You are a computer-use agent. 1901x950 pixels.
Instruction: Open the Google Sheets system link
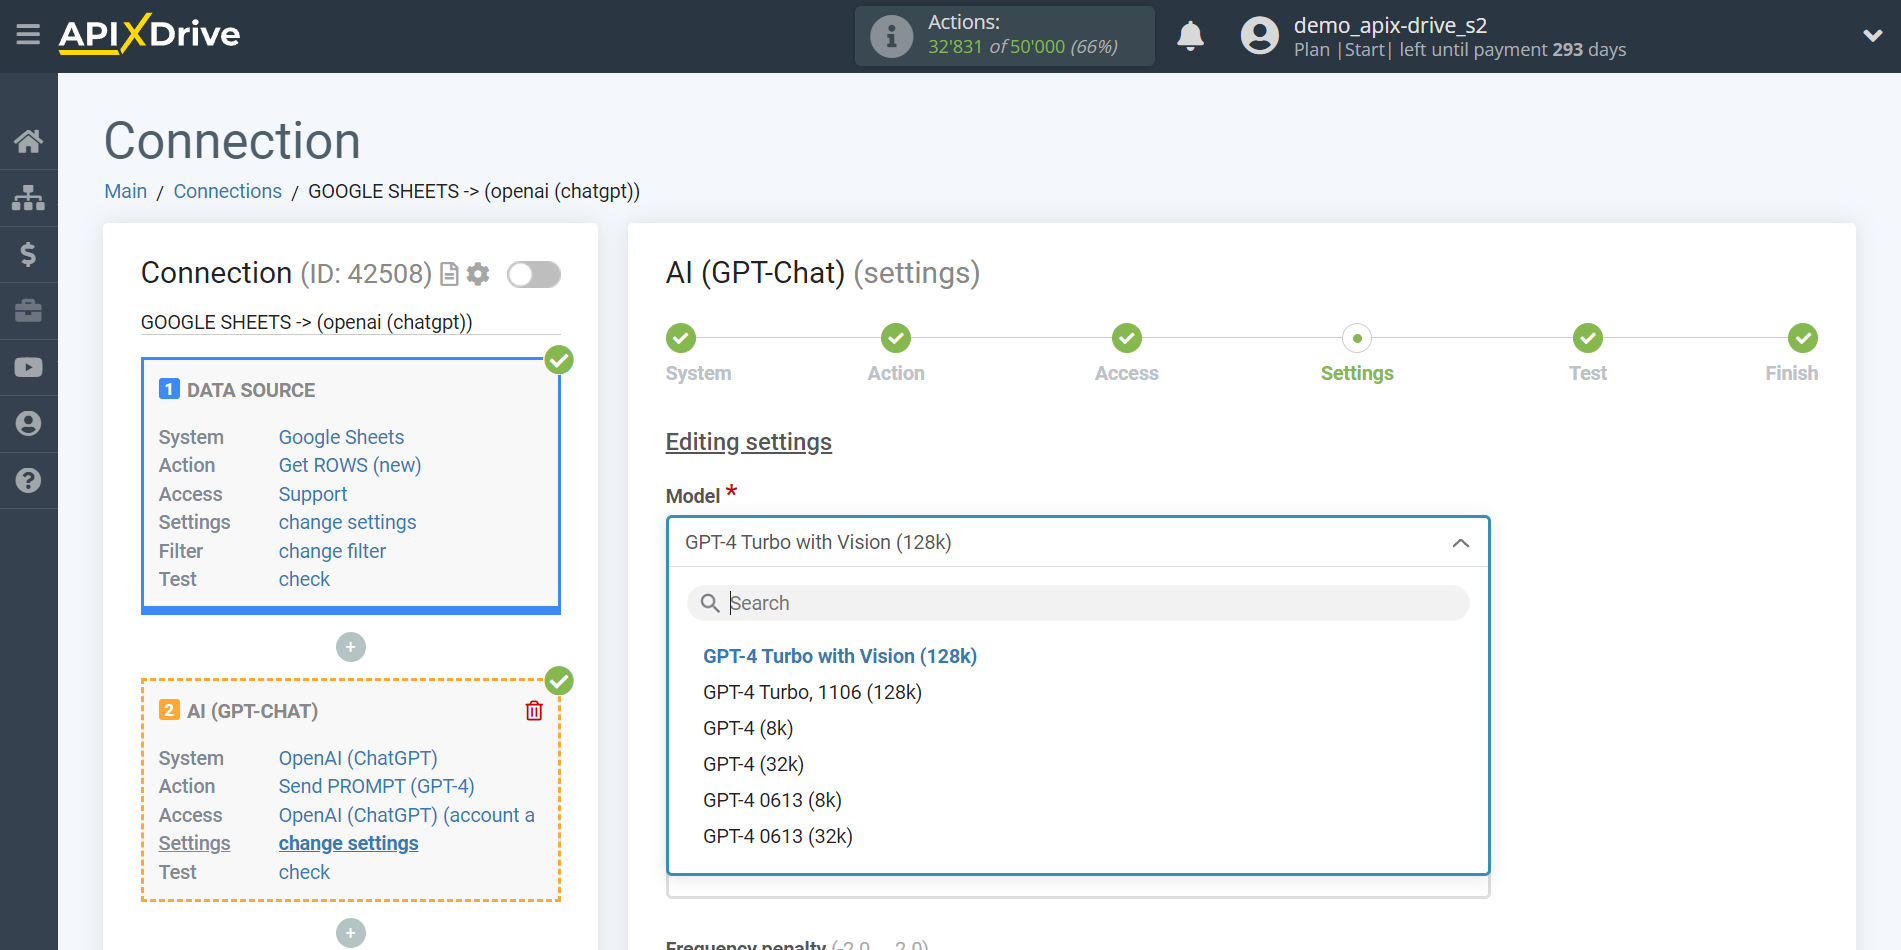341,437
